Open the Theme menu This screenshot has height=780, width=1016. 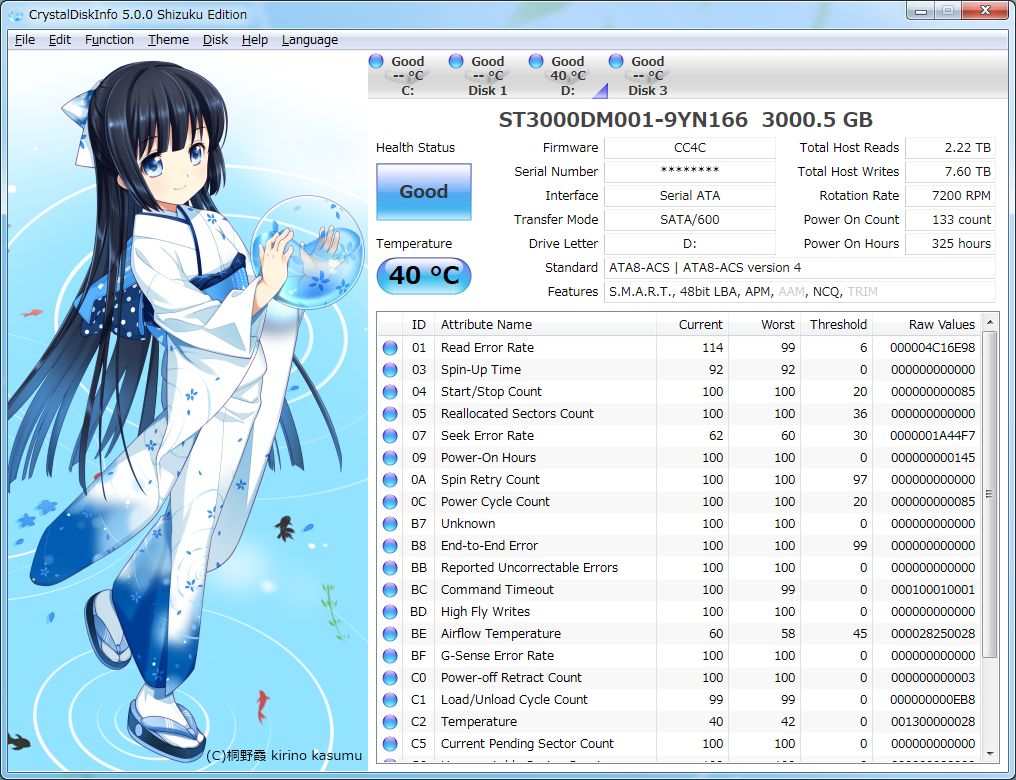click(x=167, y=39)
